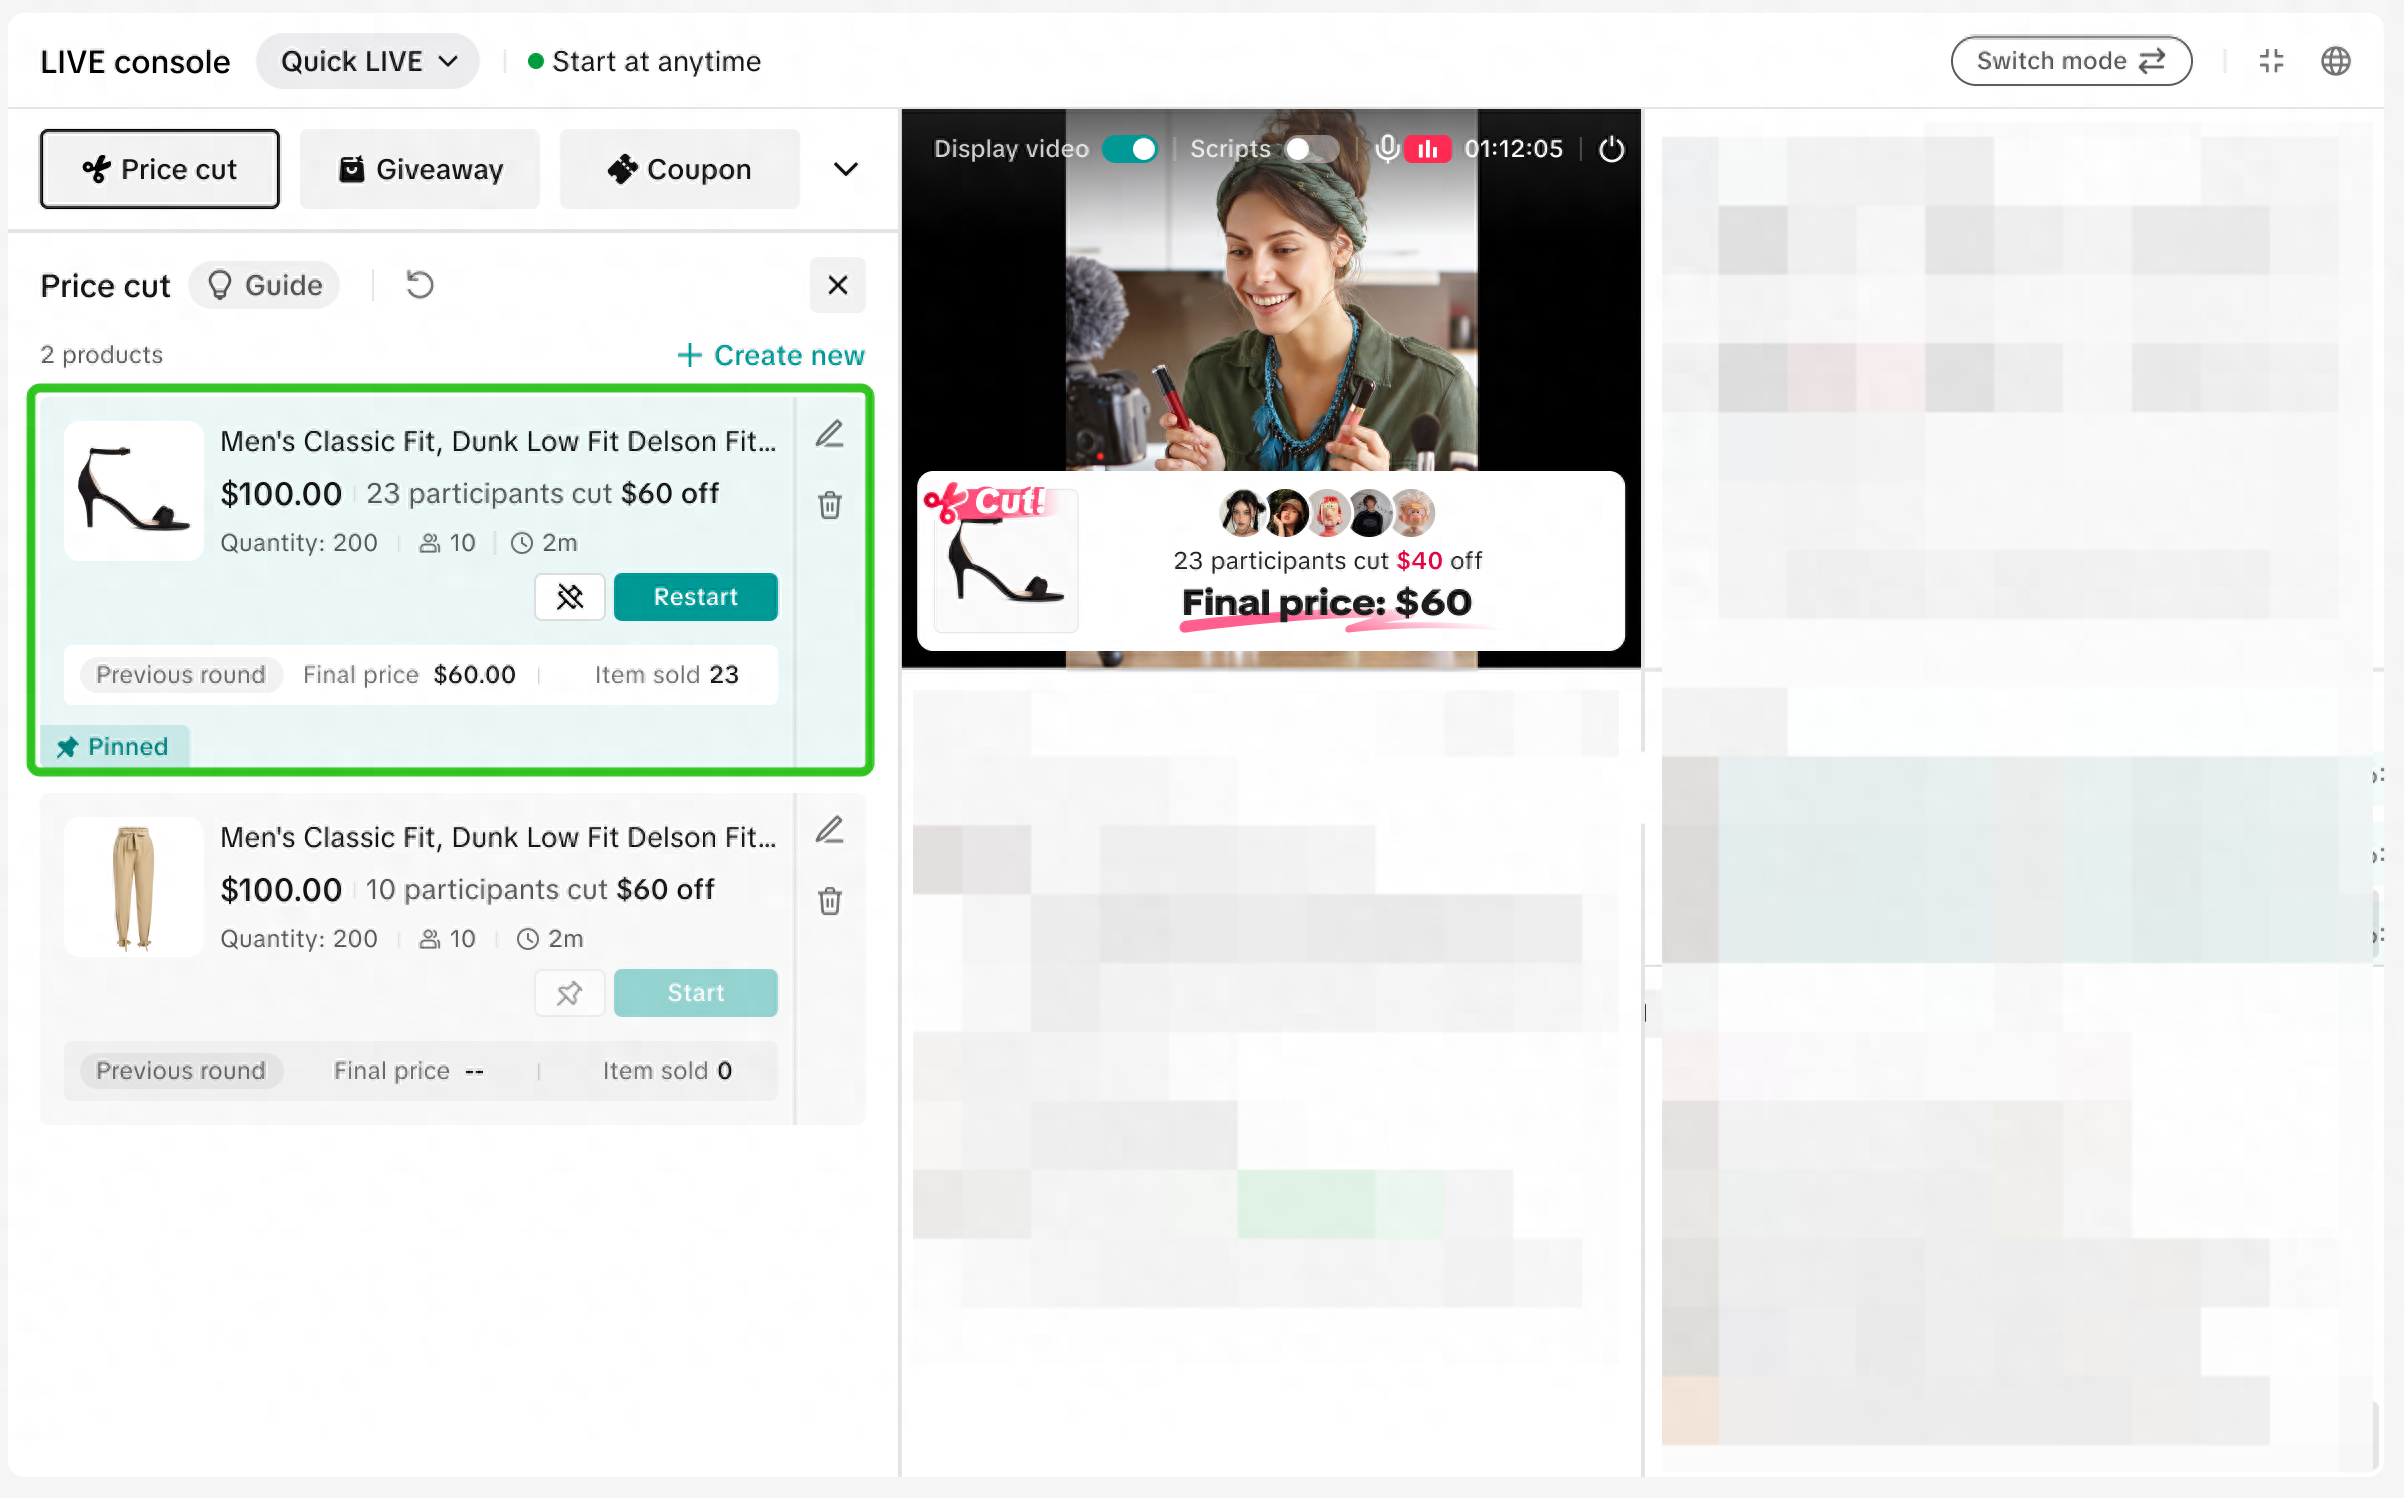Unpin the heels product
Image resolution: width=2404 pixels, height=1498 pixels.
(570, 597)
